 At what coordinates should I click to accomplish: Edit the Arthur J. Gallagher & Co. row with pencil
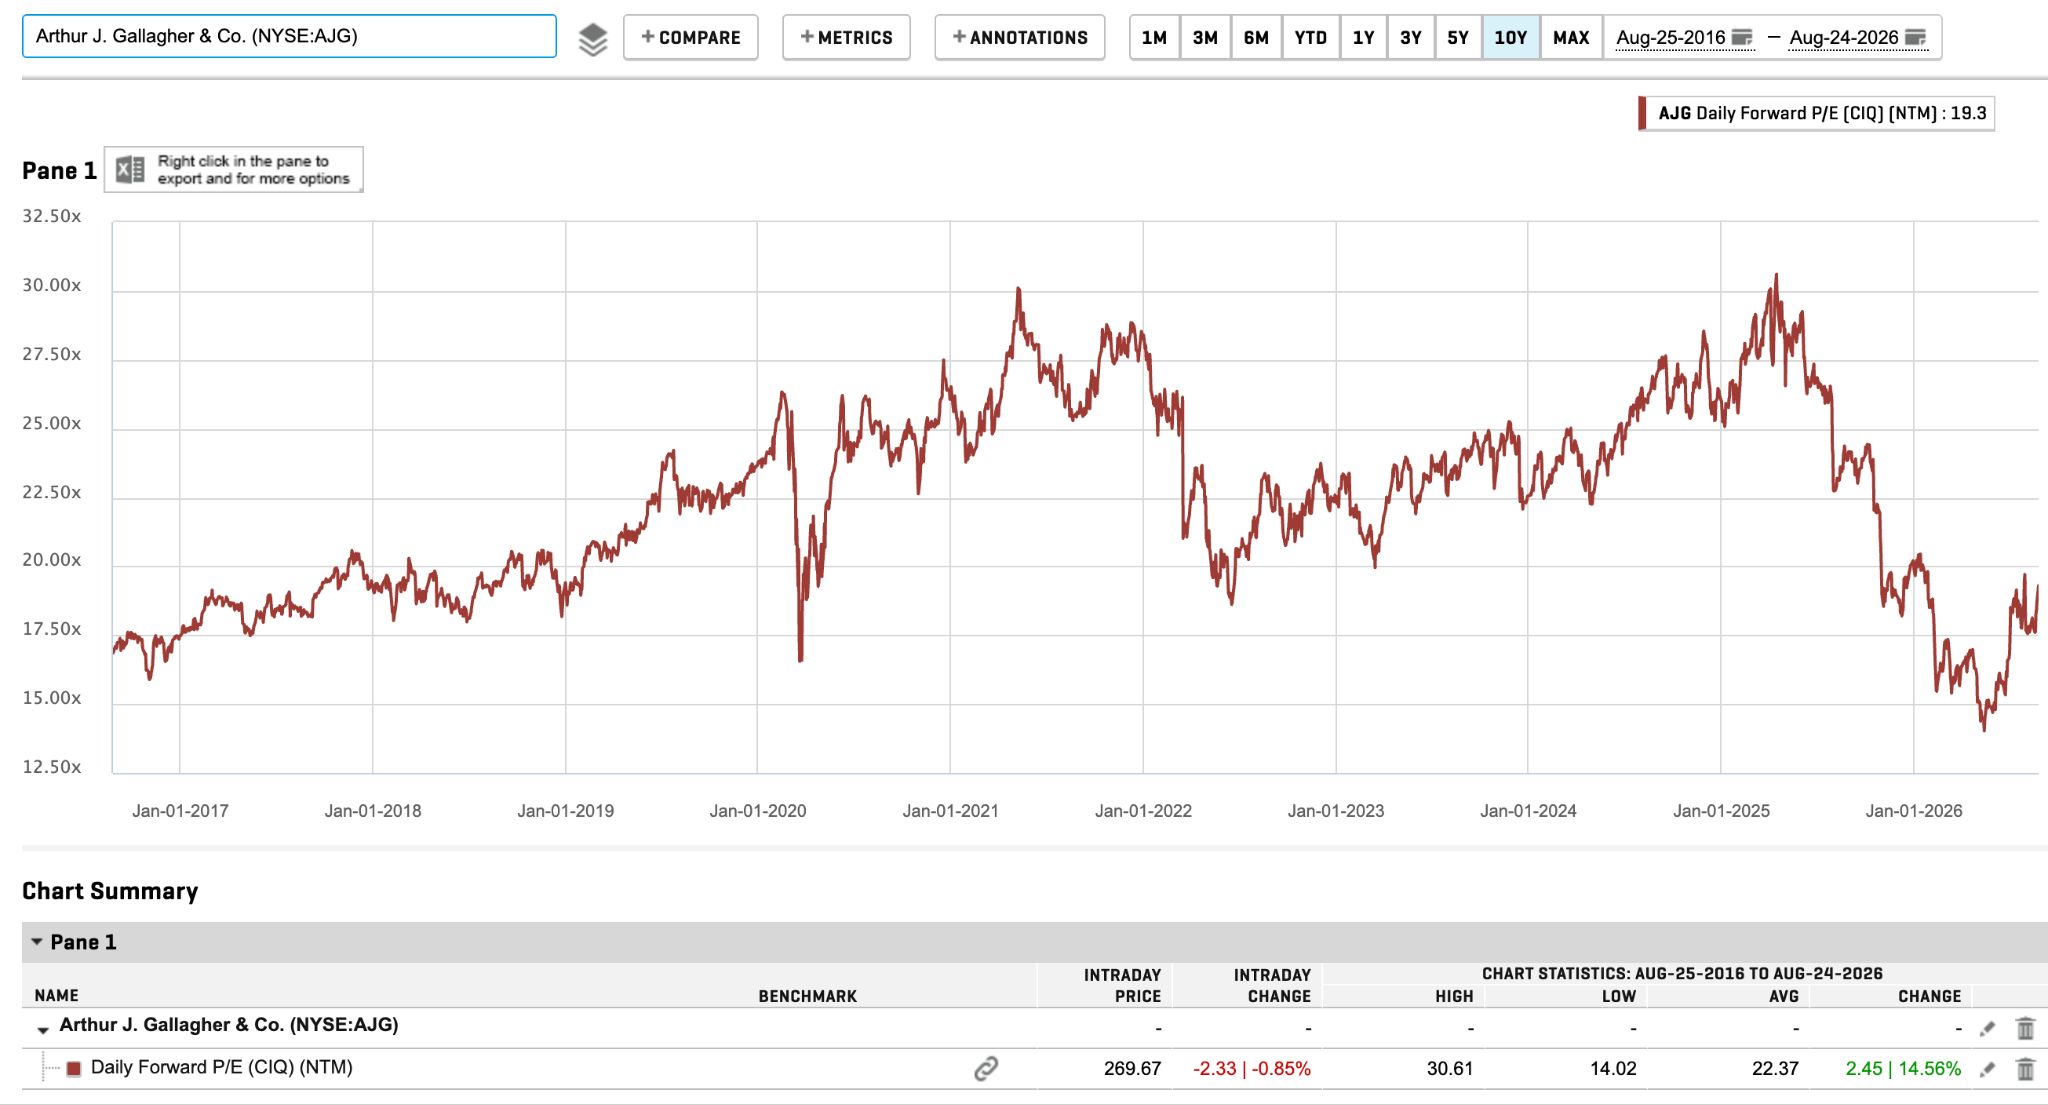(x=1988, y=1028)
